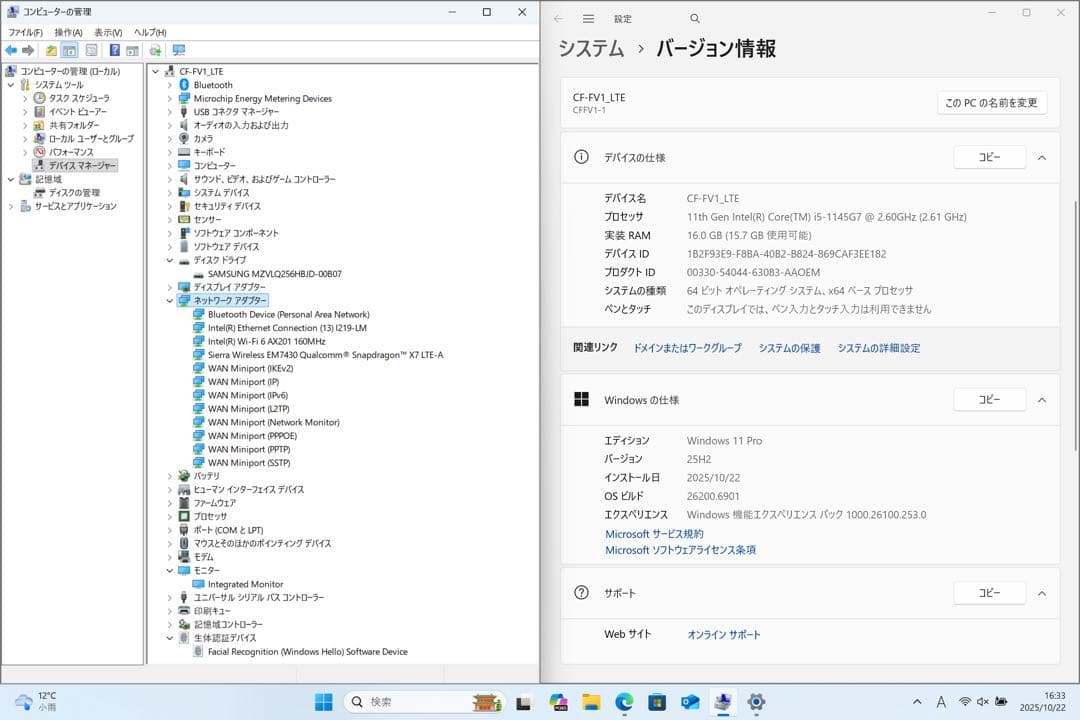Click the back navigation arrow in Computer Management
The image size is (1080, 720).
(12, 50)
